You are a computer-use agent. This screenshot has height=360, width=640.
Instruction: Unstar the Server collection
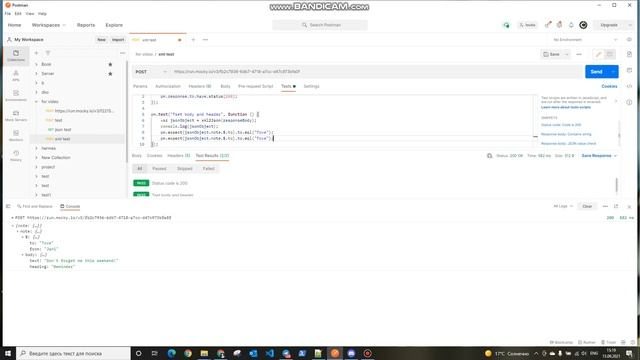(x=110, y=74)
